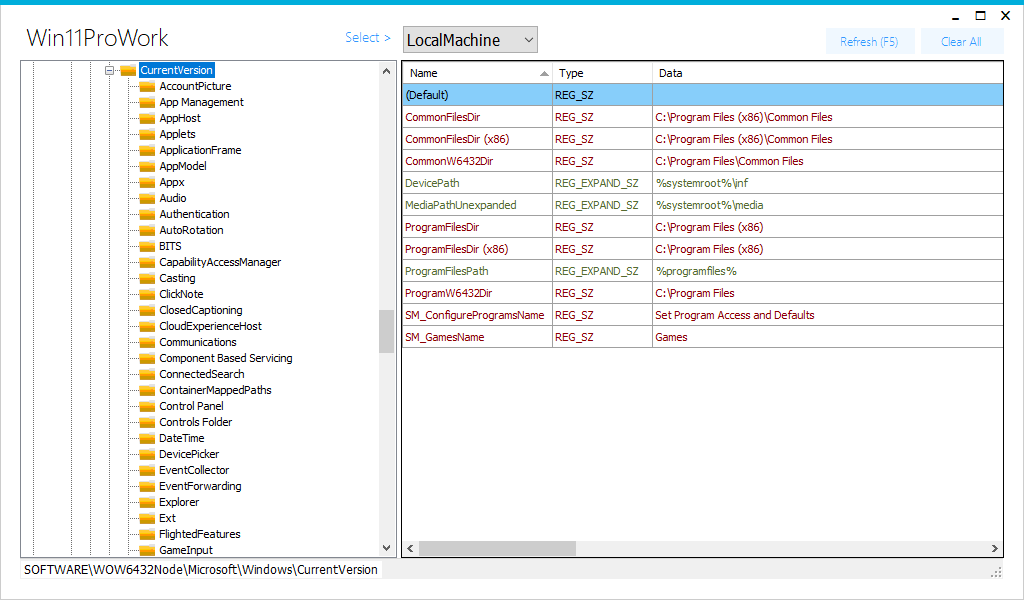The image size is (1024, 600).
Task: Select the SM_GamesName value name
Action: pos(444,338)
